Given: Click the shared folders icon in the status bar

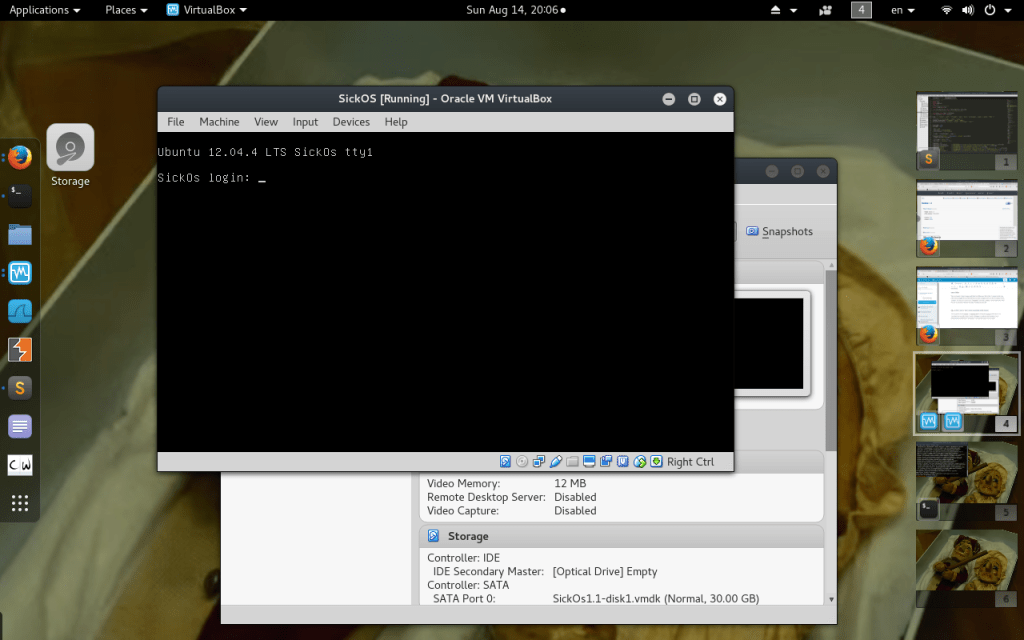Looking at the screenshot, I should tap(572, 461).
